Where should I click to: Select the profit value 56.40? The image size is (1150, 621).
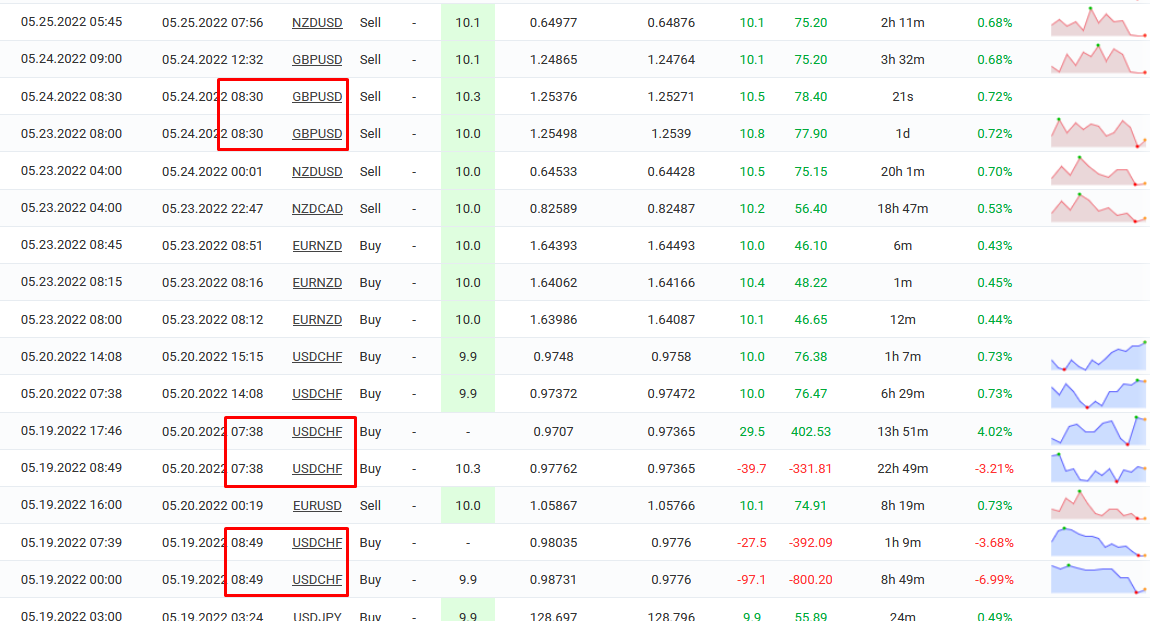[x=810, y=208]
